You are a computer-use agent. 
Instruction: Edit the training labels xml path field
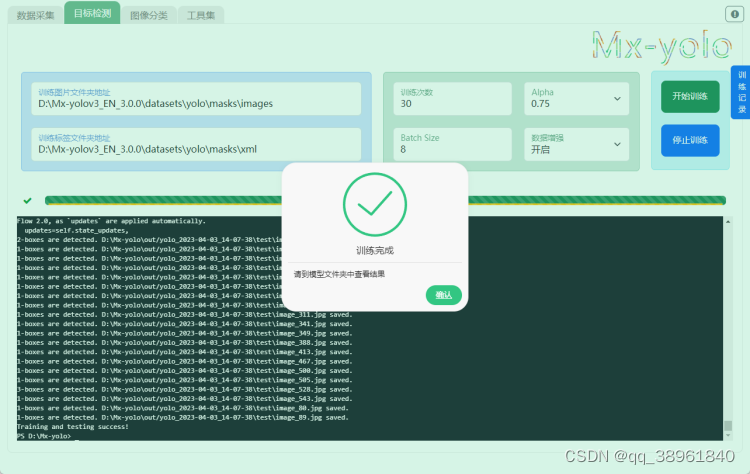[196, 144]
